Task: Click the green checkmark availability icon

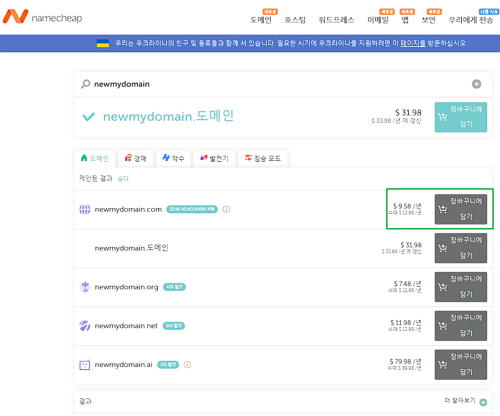Action: click(x=89, y=117)
